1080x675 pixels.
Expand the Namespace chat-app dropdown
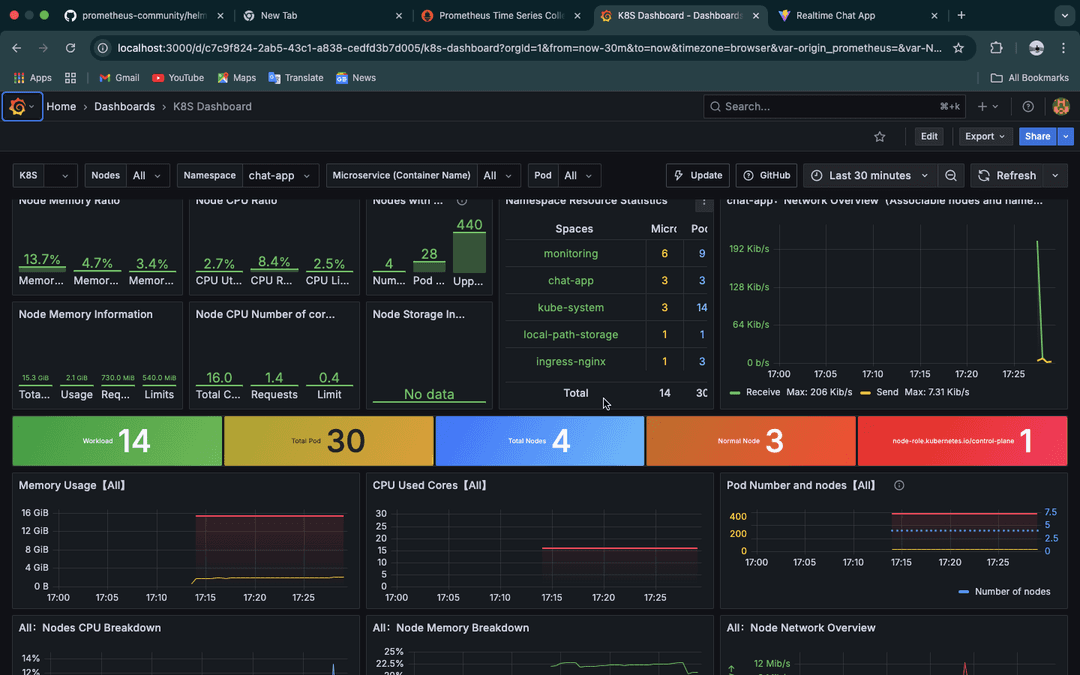pos(280,176)
